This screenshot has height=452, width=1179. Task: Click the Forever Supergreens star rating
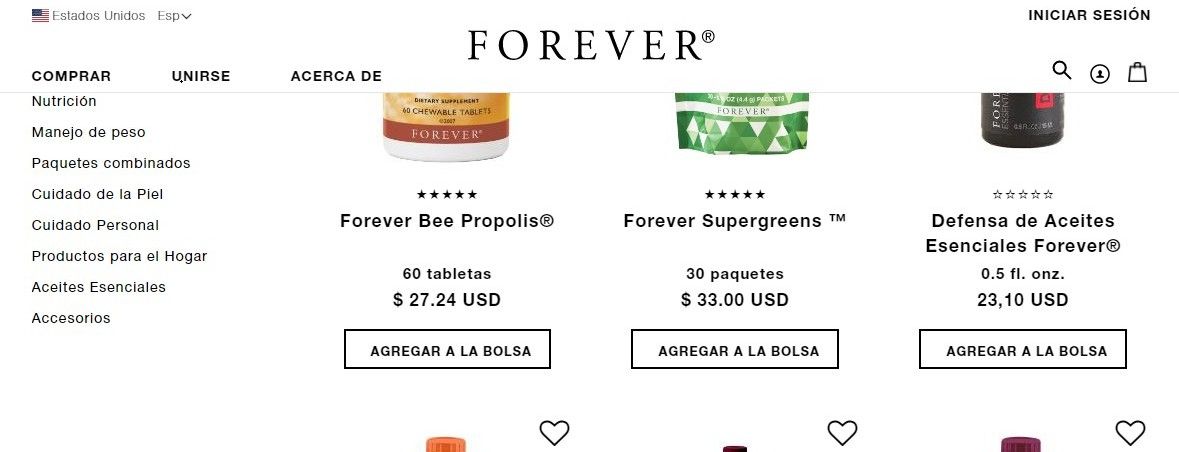735,195
